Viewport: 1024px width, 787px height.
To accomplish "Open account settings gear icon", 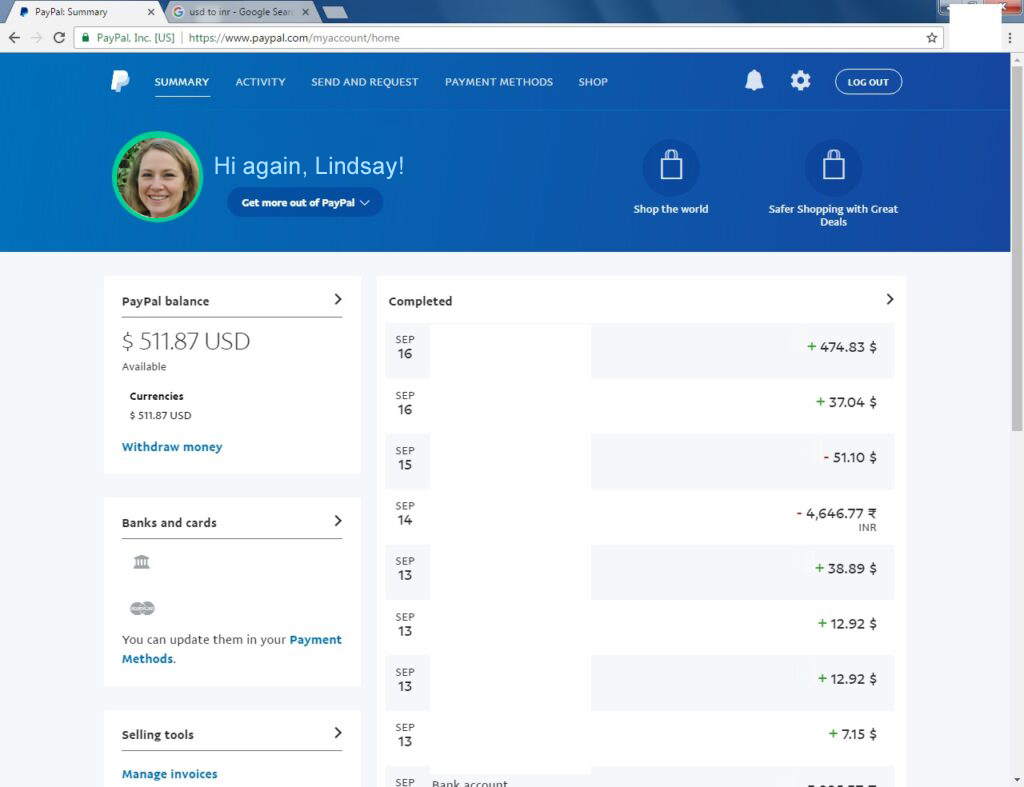I will pyautogui.click(x=800, y=81).
